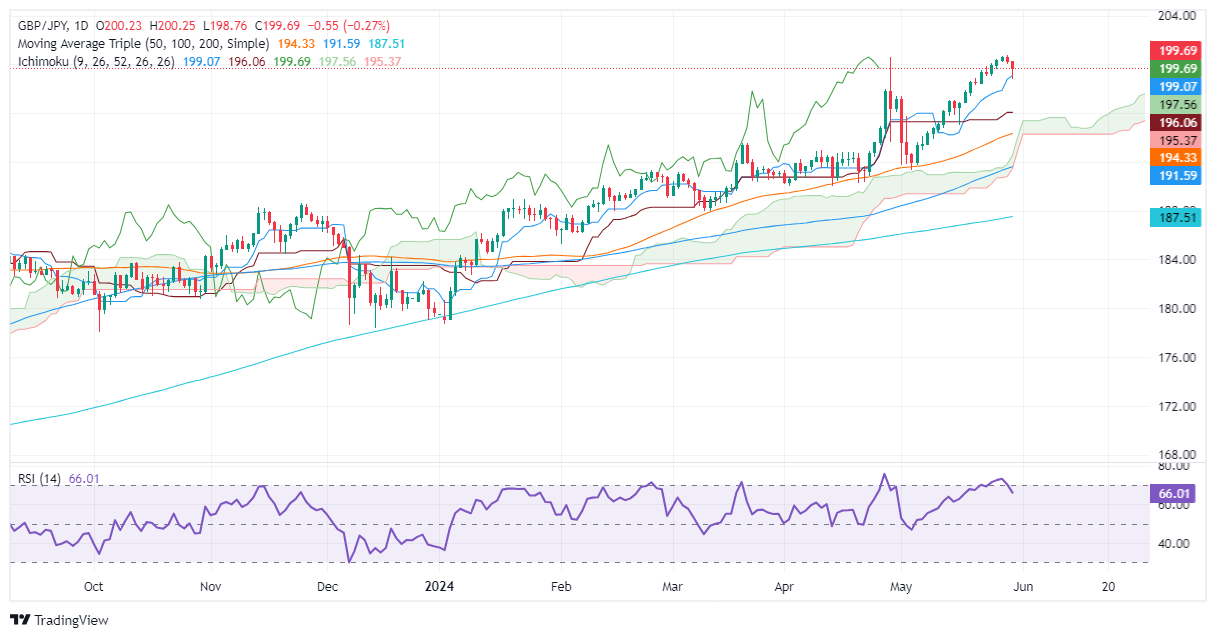Click the 2024 label on time axis
1216x638 pixels.
click(439, 587)
